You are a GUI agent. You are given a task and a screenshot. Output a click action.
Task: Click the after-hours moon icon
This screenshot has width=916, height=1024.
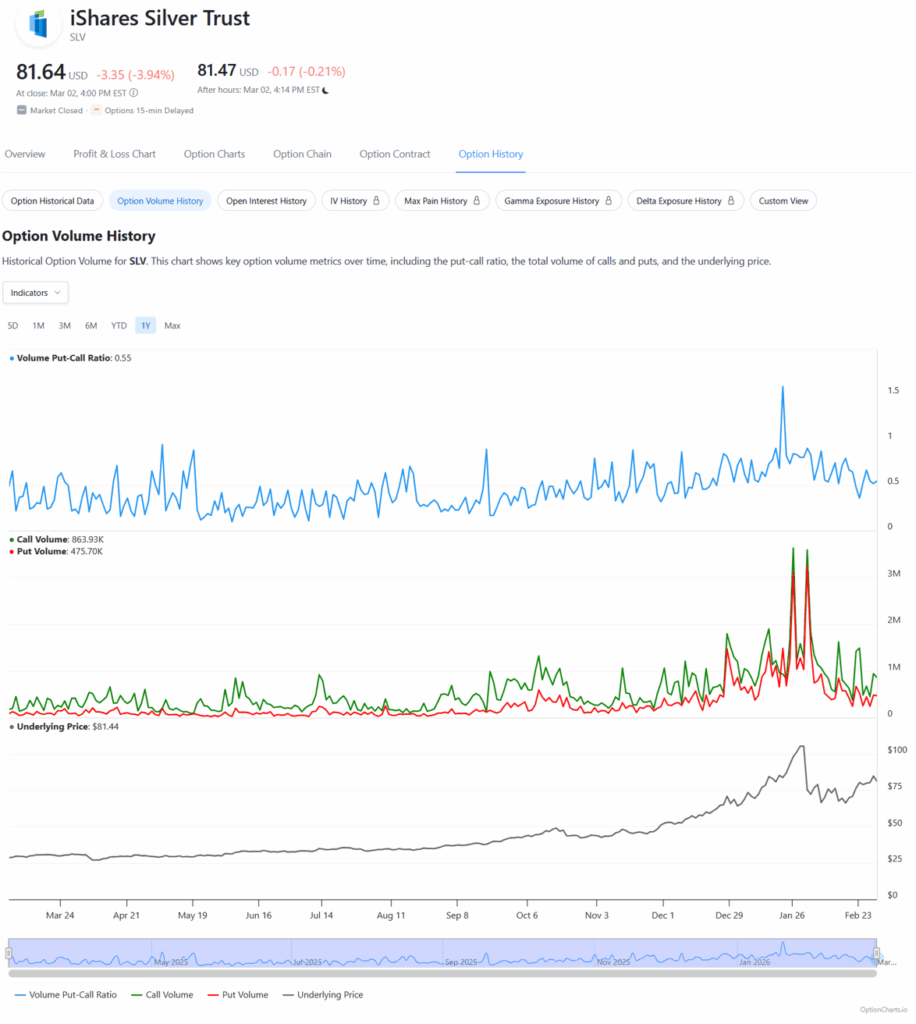[x=326, y=90]
